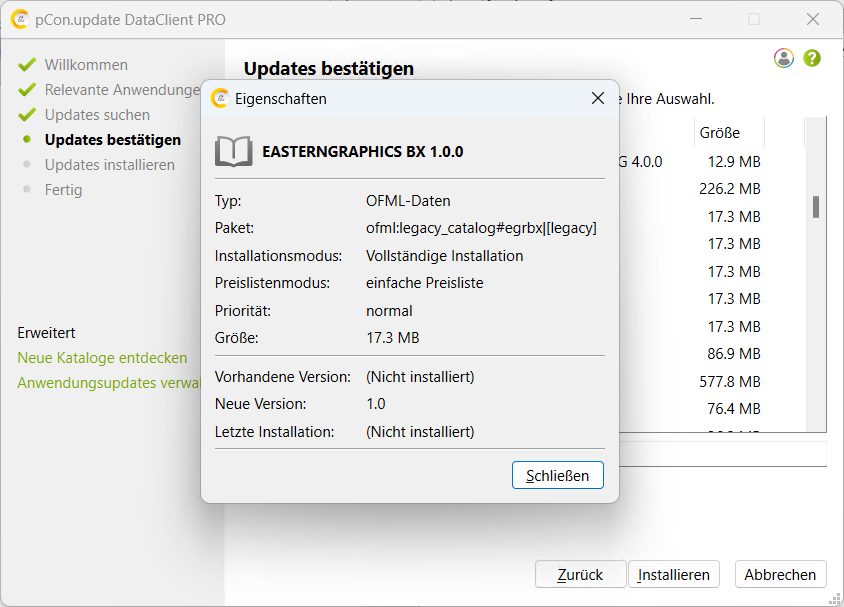The image size is (844, 607).
Task: Click the einfache Preisliste value
Action: 425,283
